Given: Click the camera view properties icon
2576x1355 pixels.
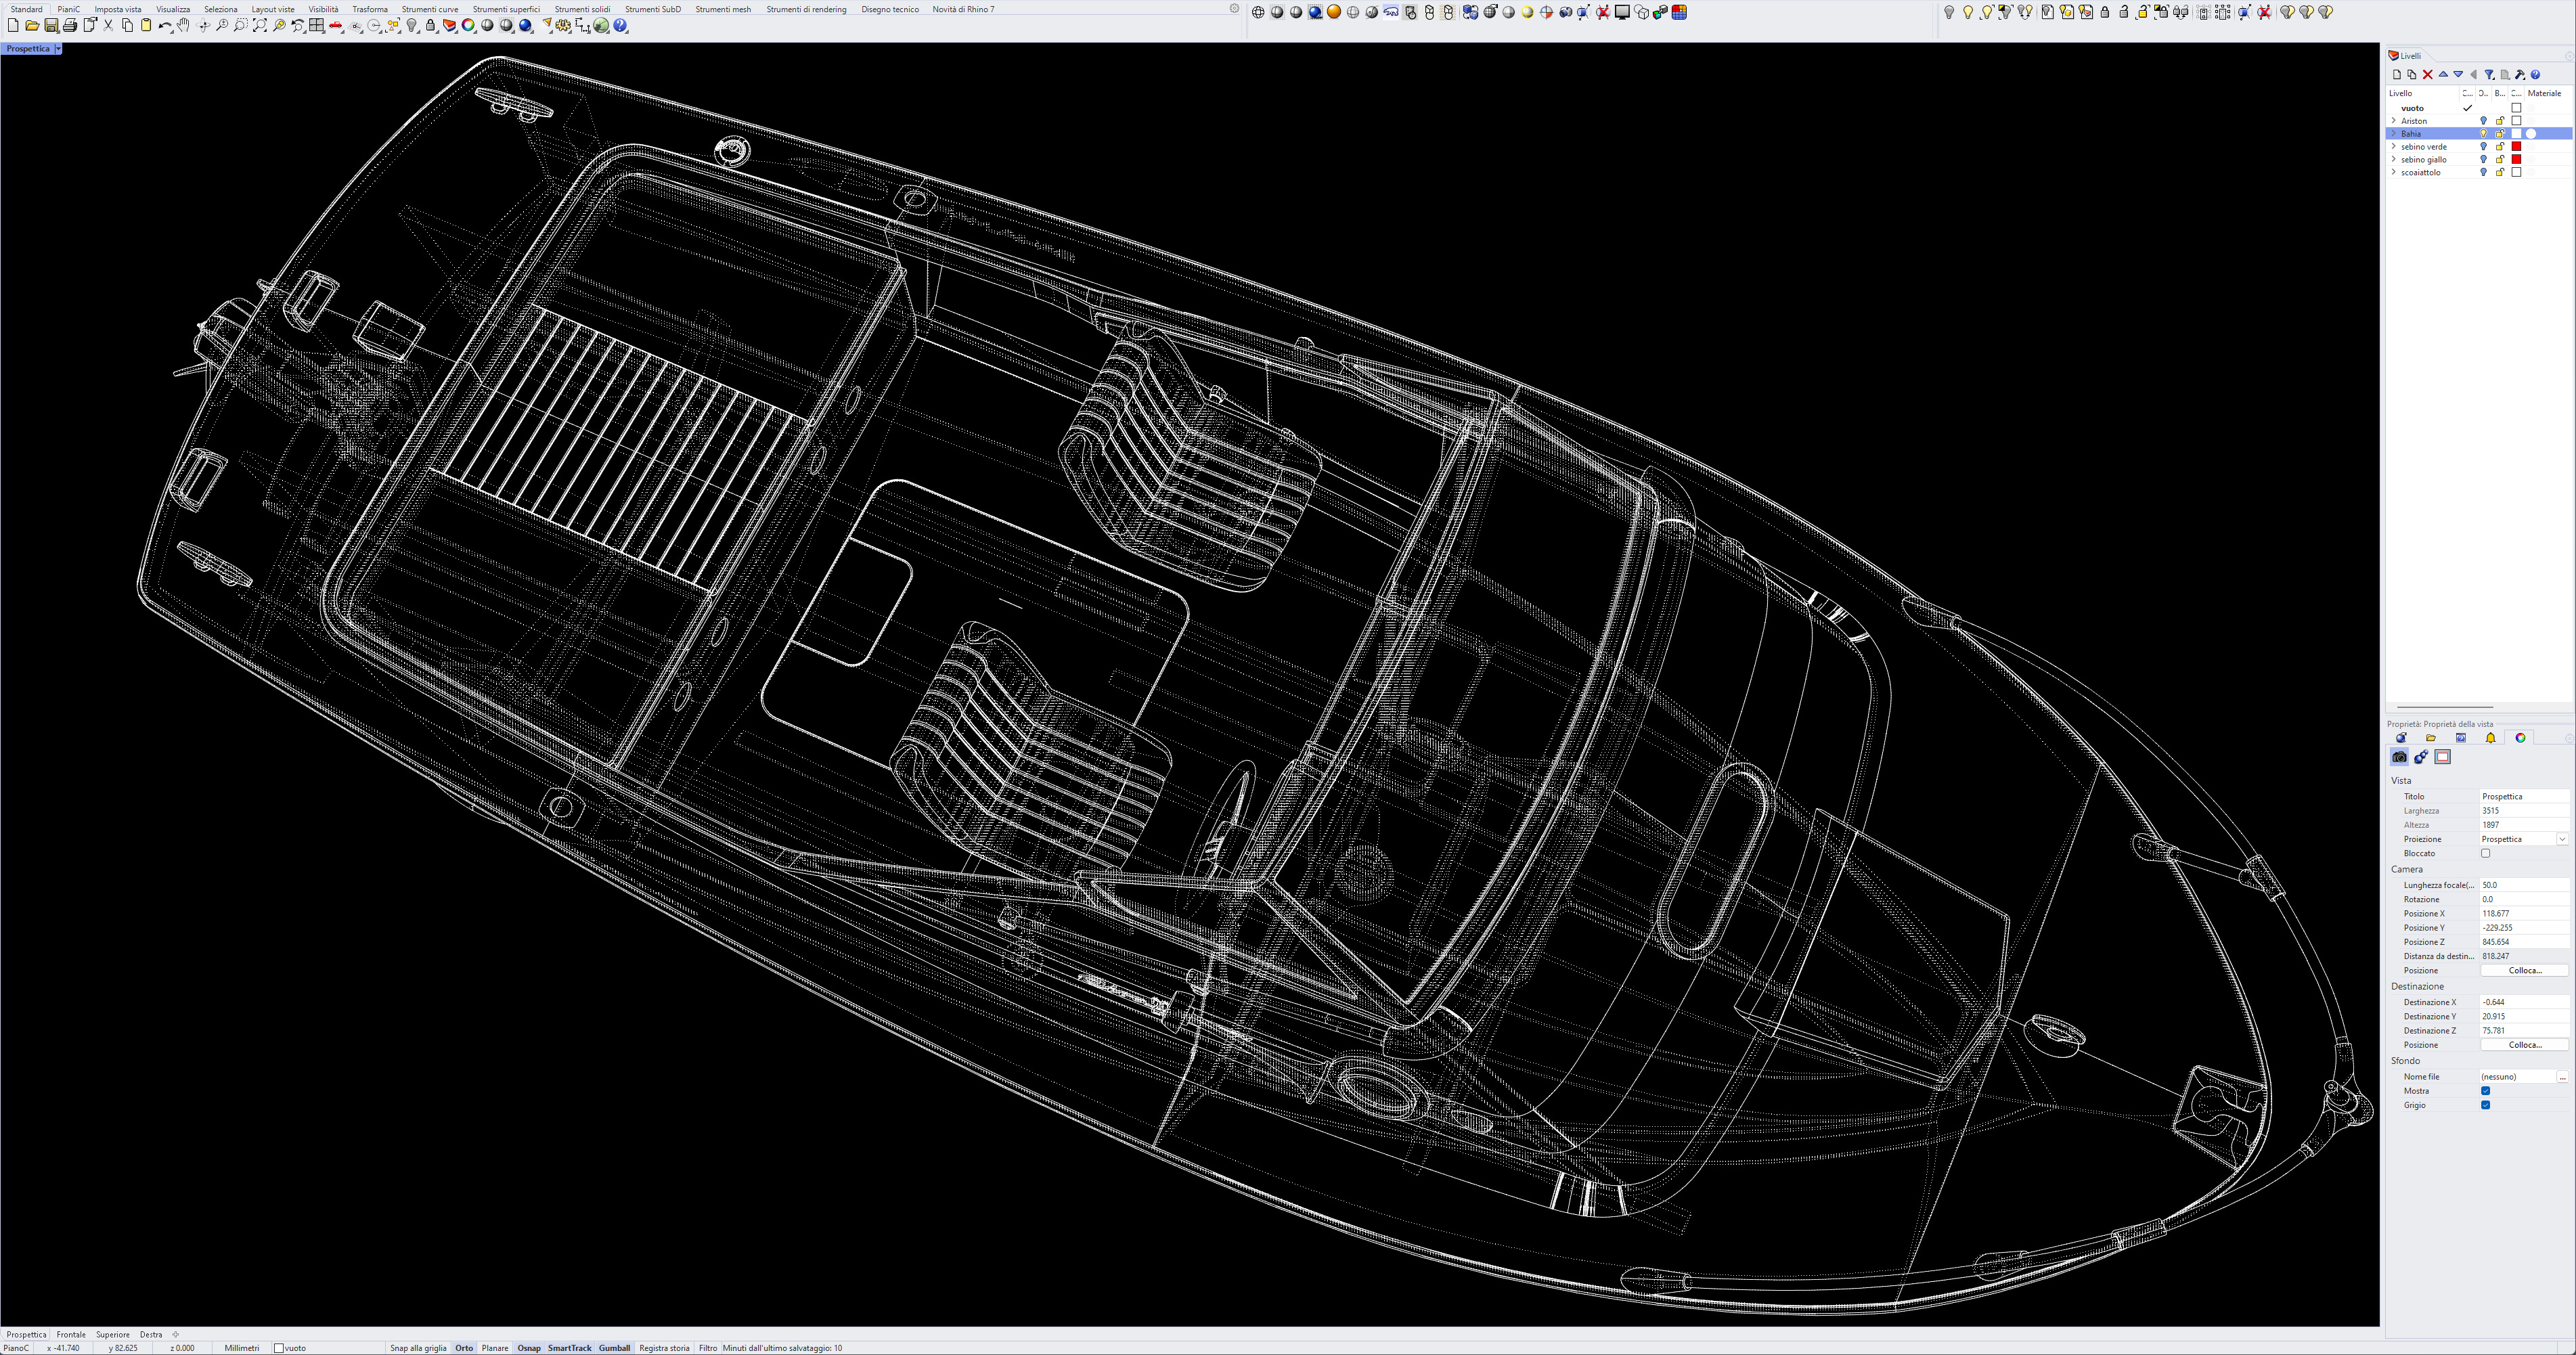Looking at the screenshot, I should [2399, 757].
